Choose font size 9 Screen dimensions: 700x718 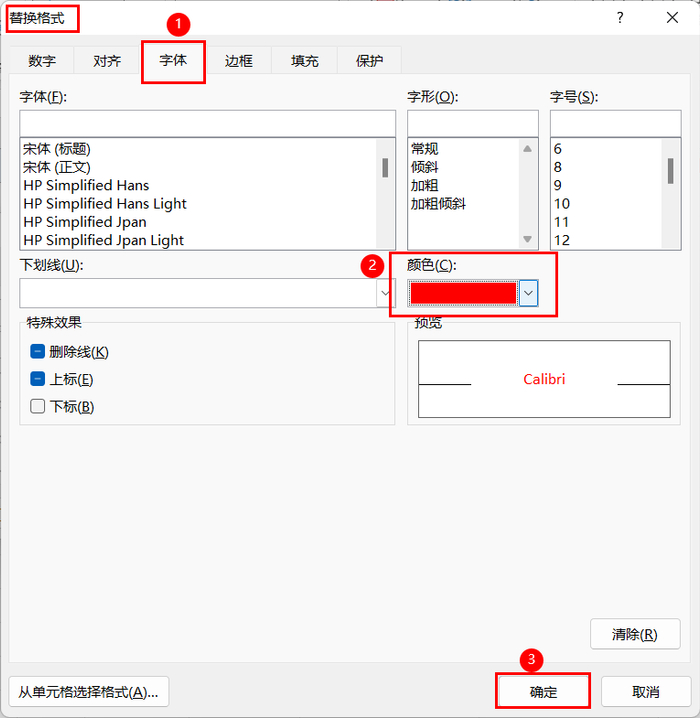(557, 185)
